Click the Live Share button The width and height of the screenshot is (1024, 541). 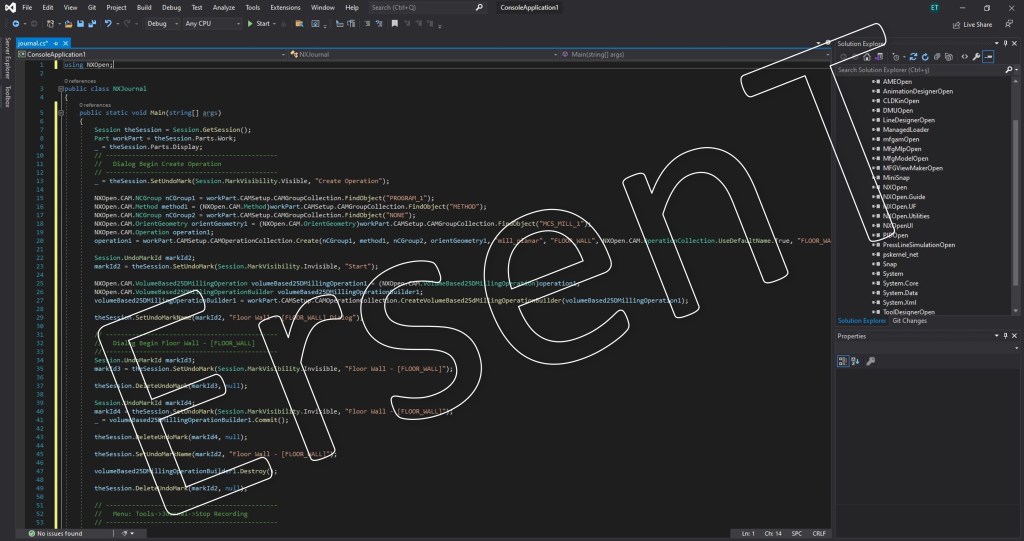click(977, 24)
